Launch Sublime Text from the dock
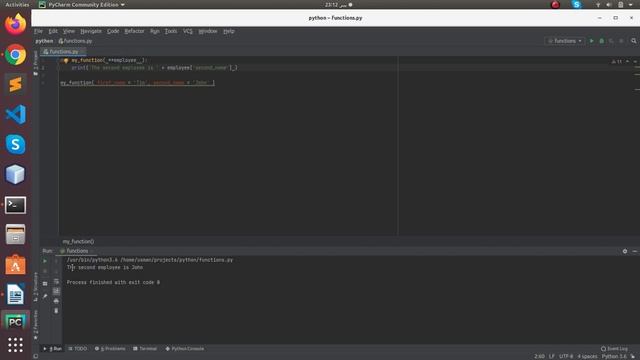The width and height of the screenshot is (640, 360). click(x=16, y=84)
